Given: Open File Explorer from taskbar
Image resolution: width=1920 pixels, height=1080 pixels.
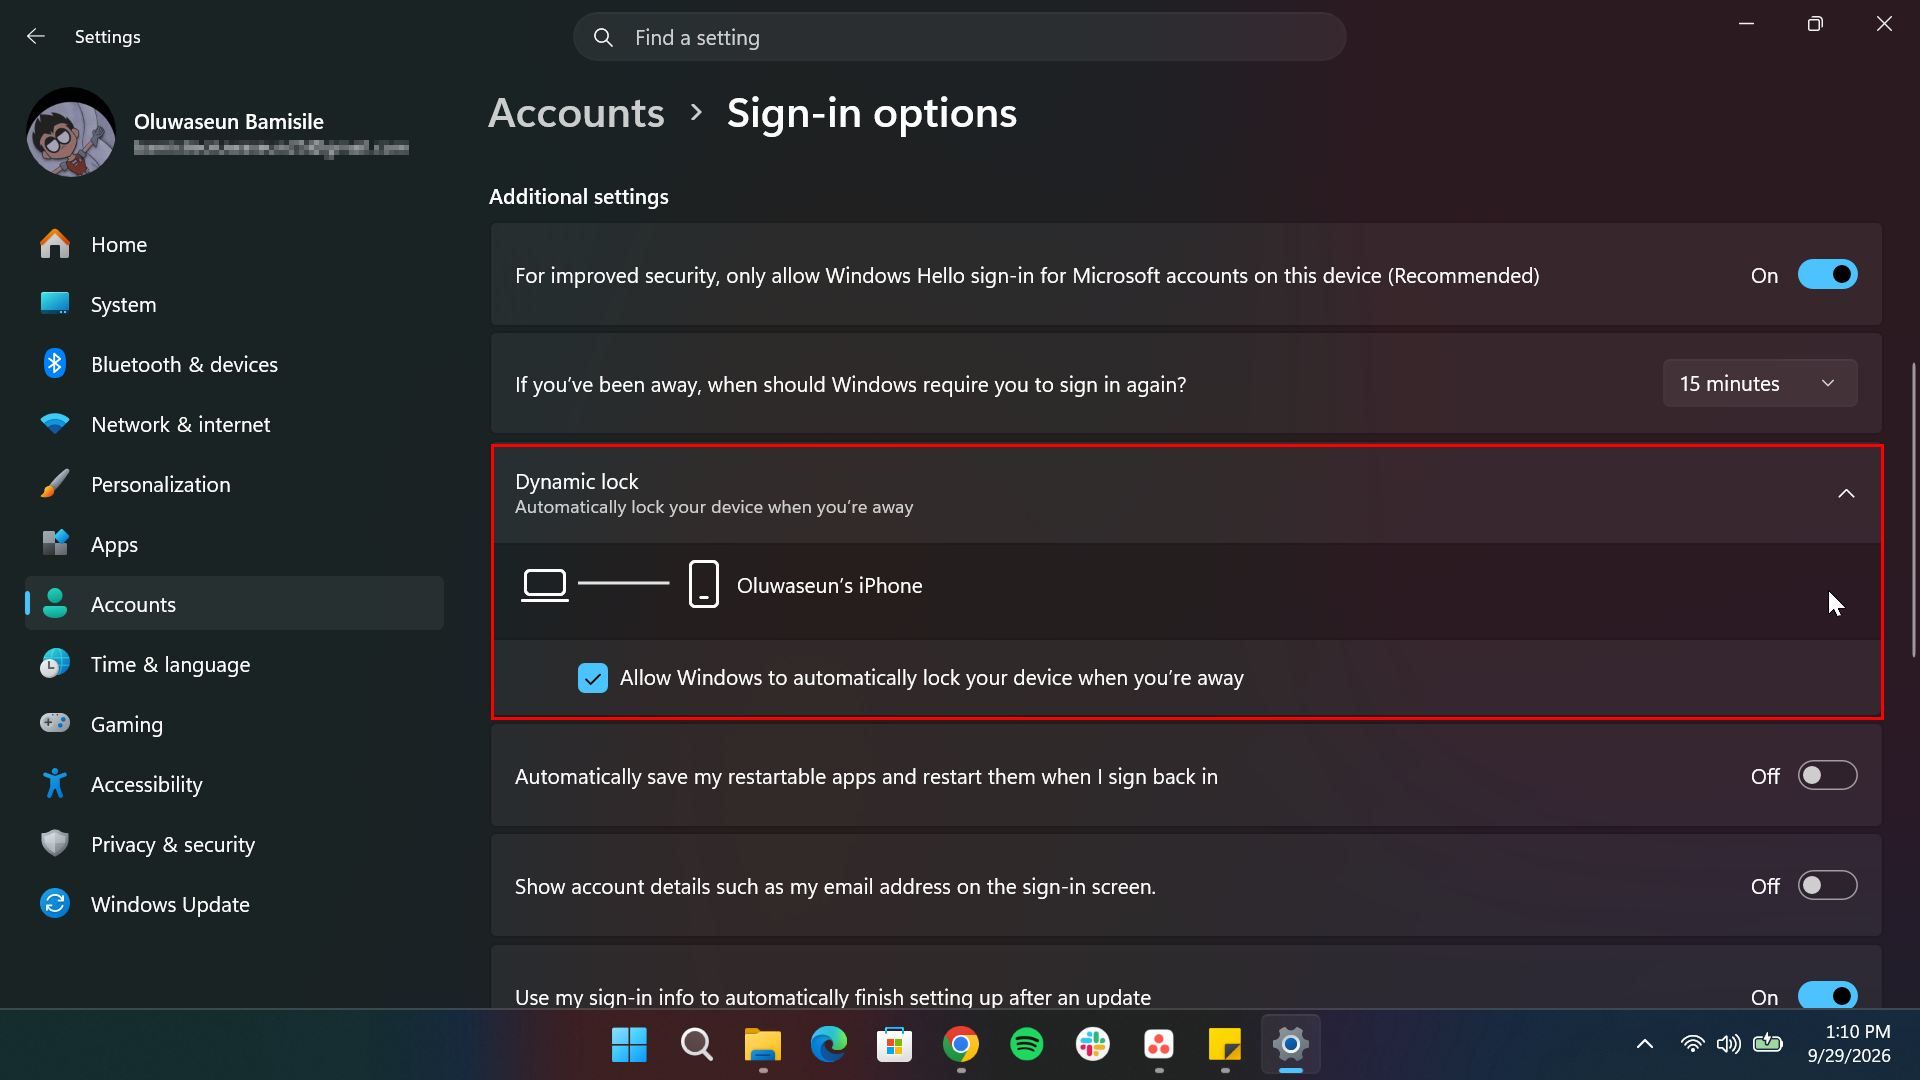Looking at the screenshot, I should click(x=763, y=1045).
